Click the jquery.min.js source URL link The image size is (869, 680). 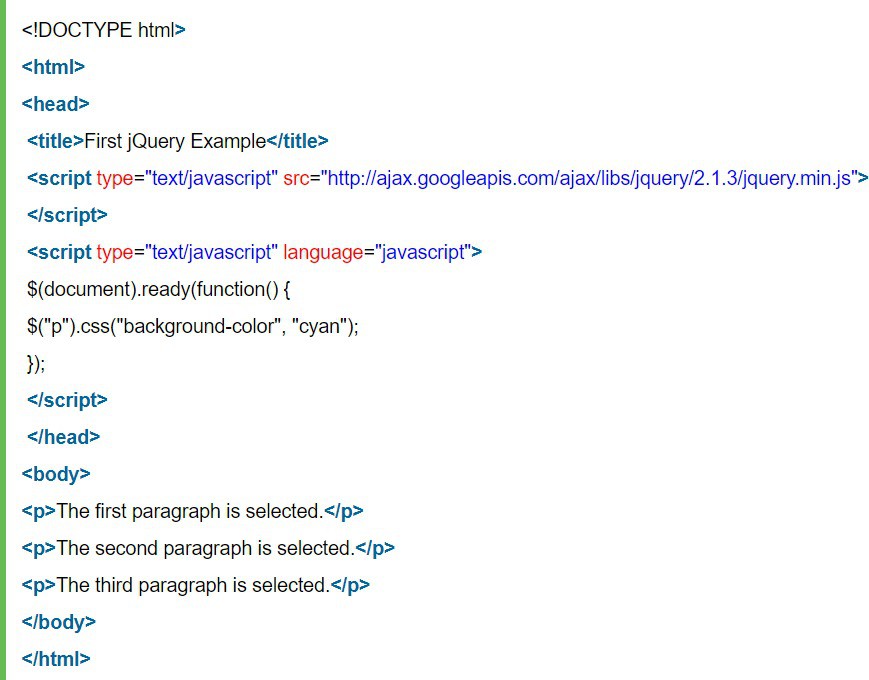pyautogui.click(x=590, y=177)
